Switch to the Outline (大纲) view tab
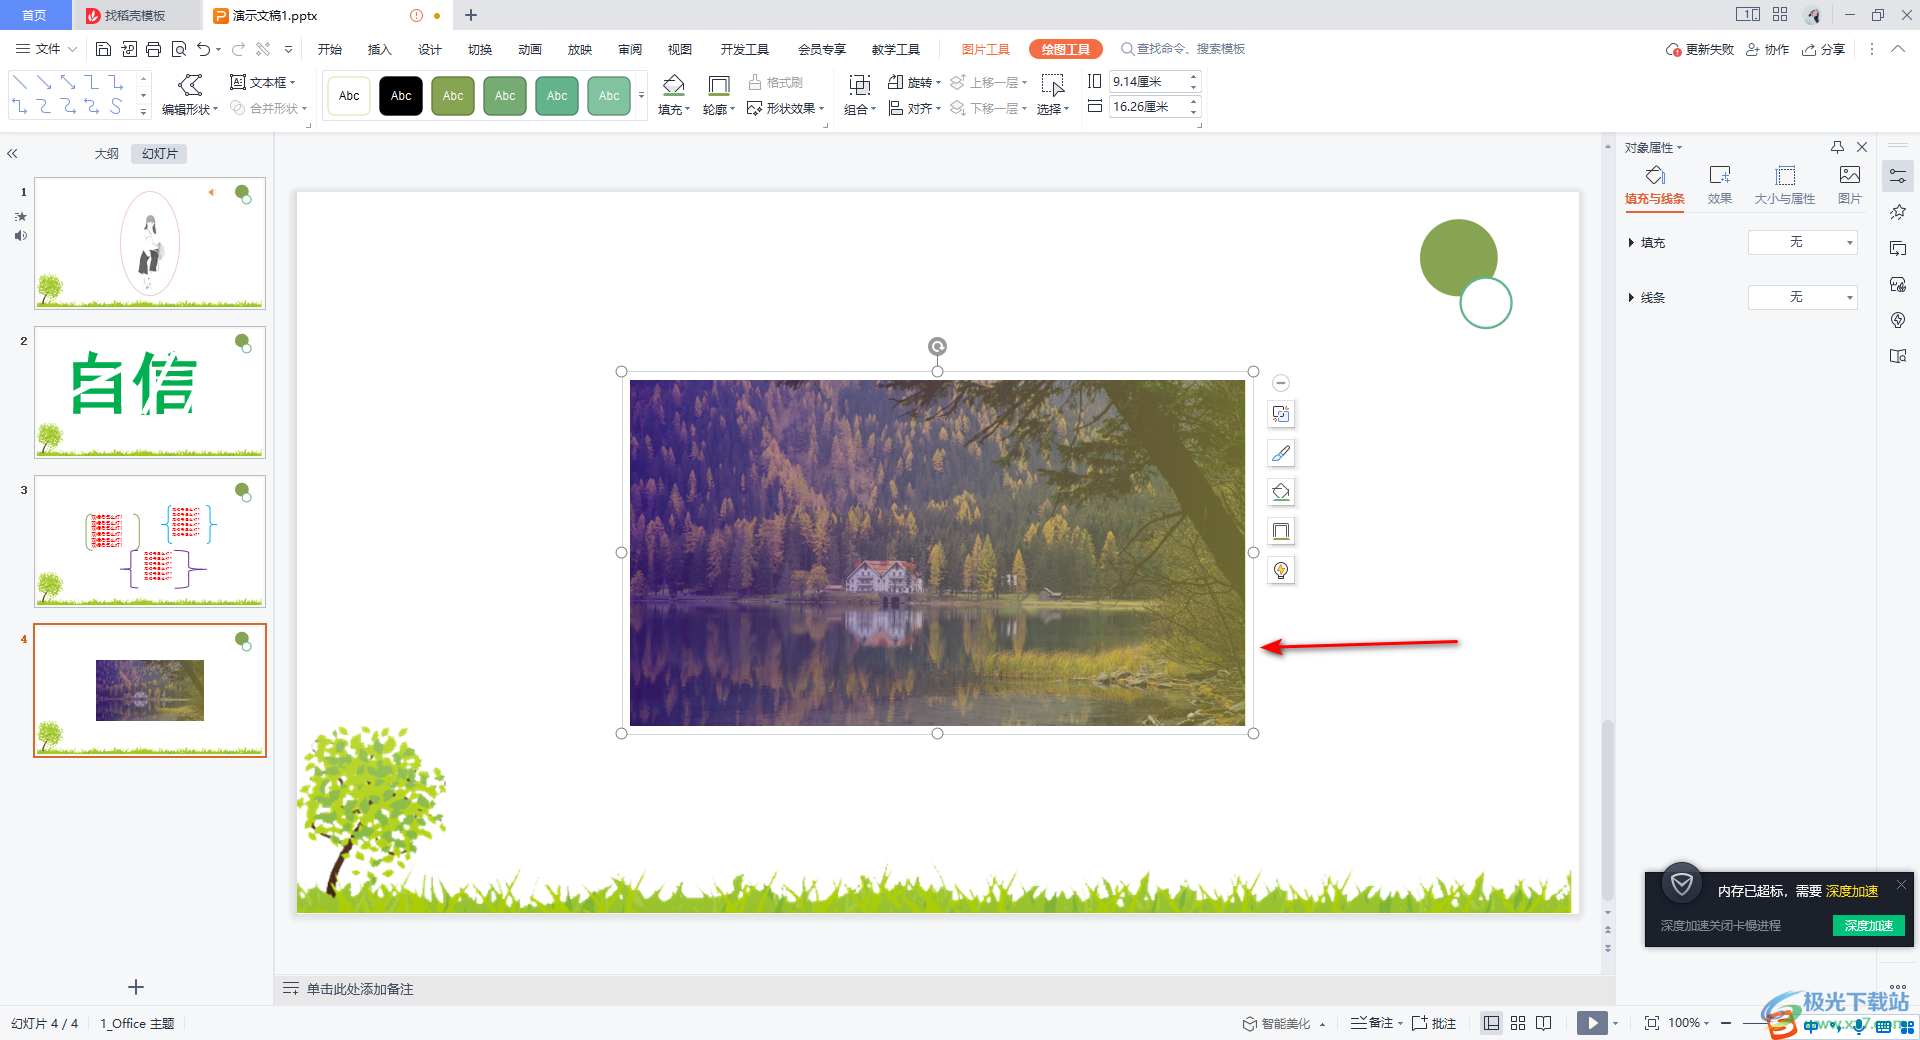Image resolution: width=1920 pixels, height=1040 pixels. point(107,154)
